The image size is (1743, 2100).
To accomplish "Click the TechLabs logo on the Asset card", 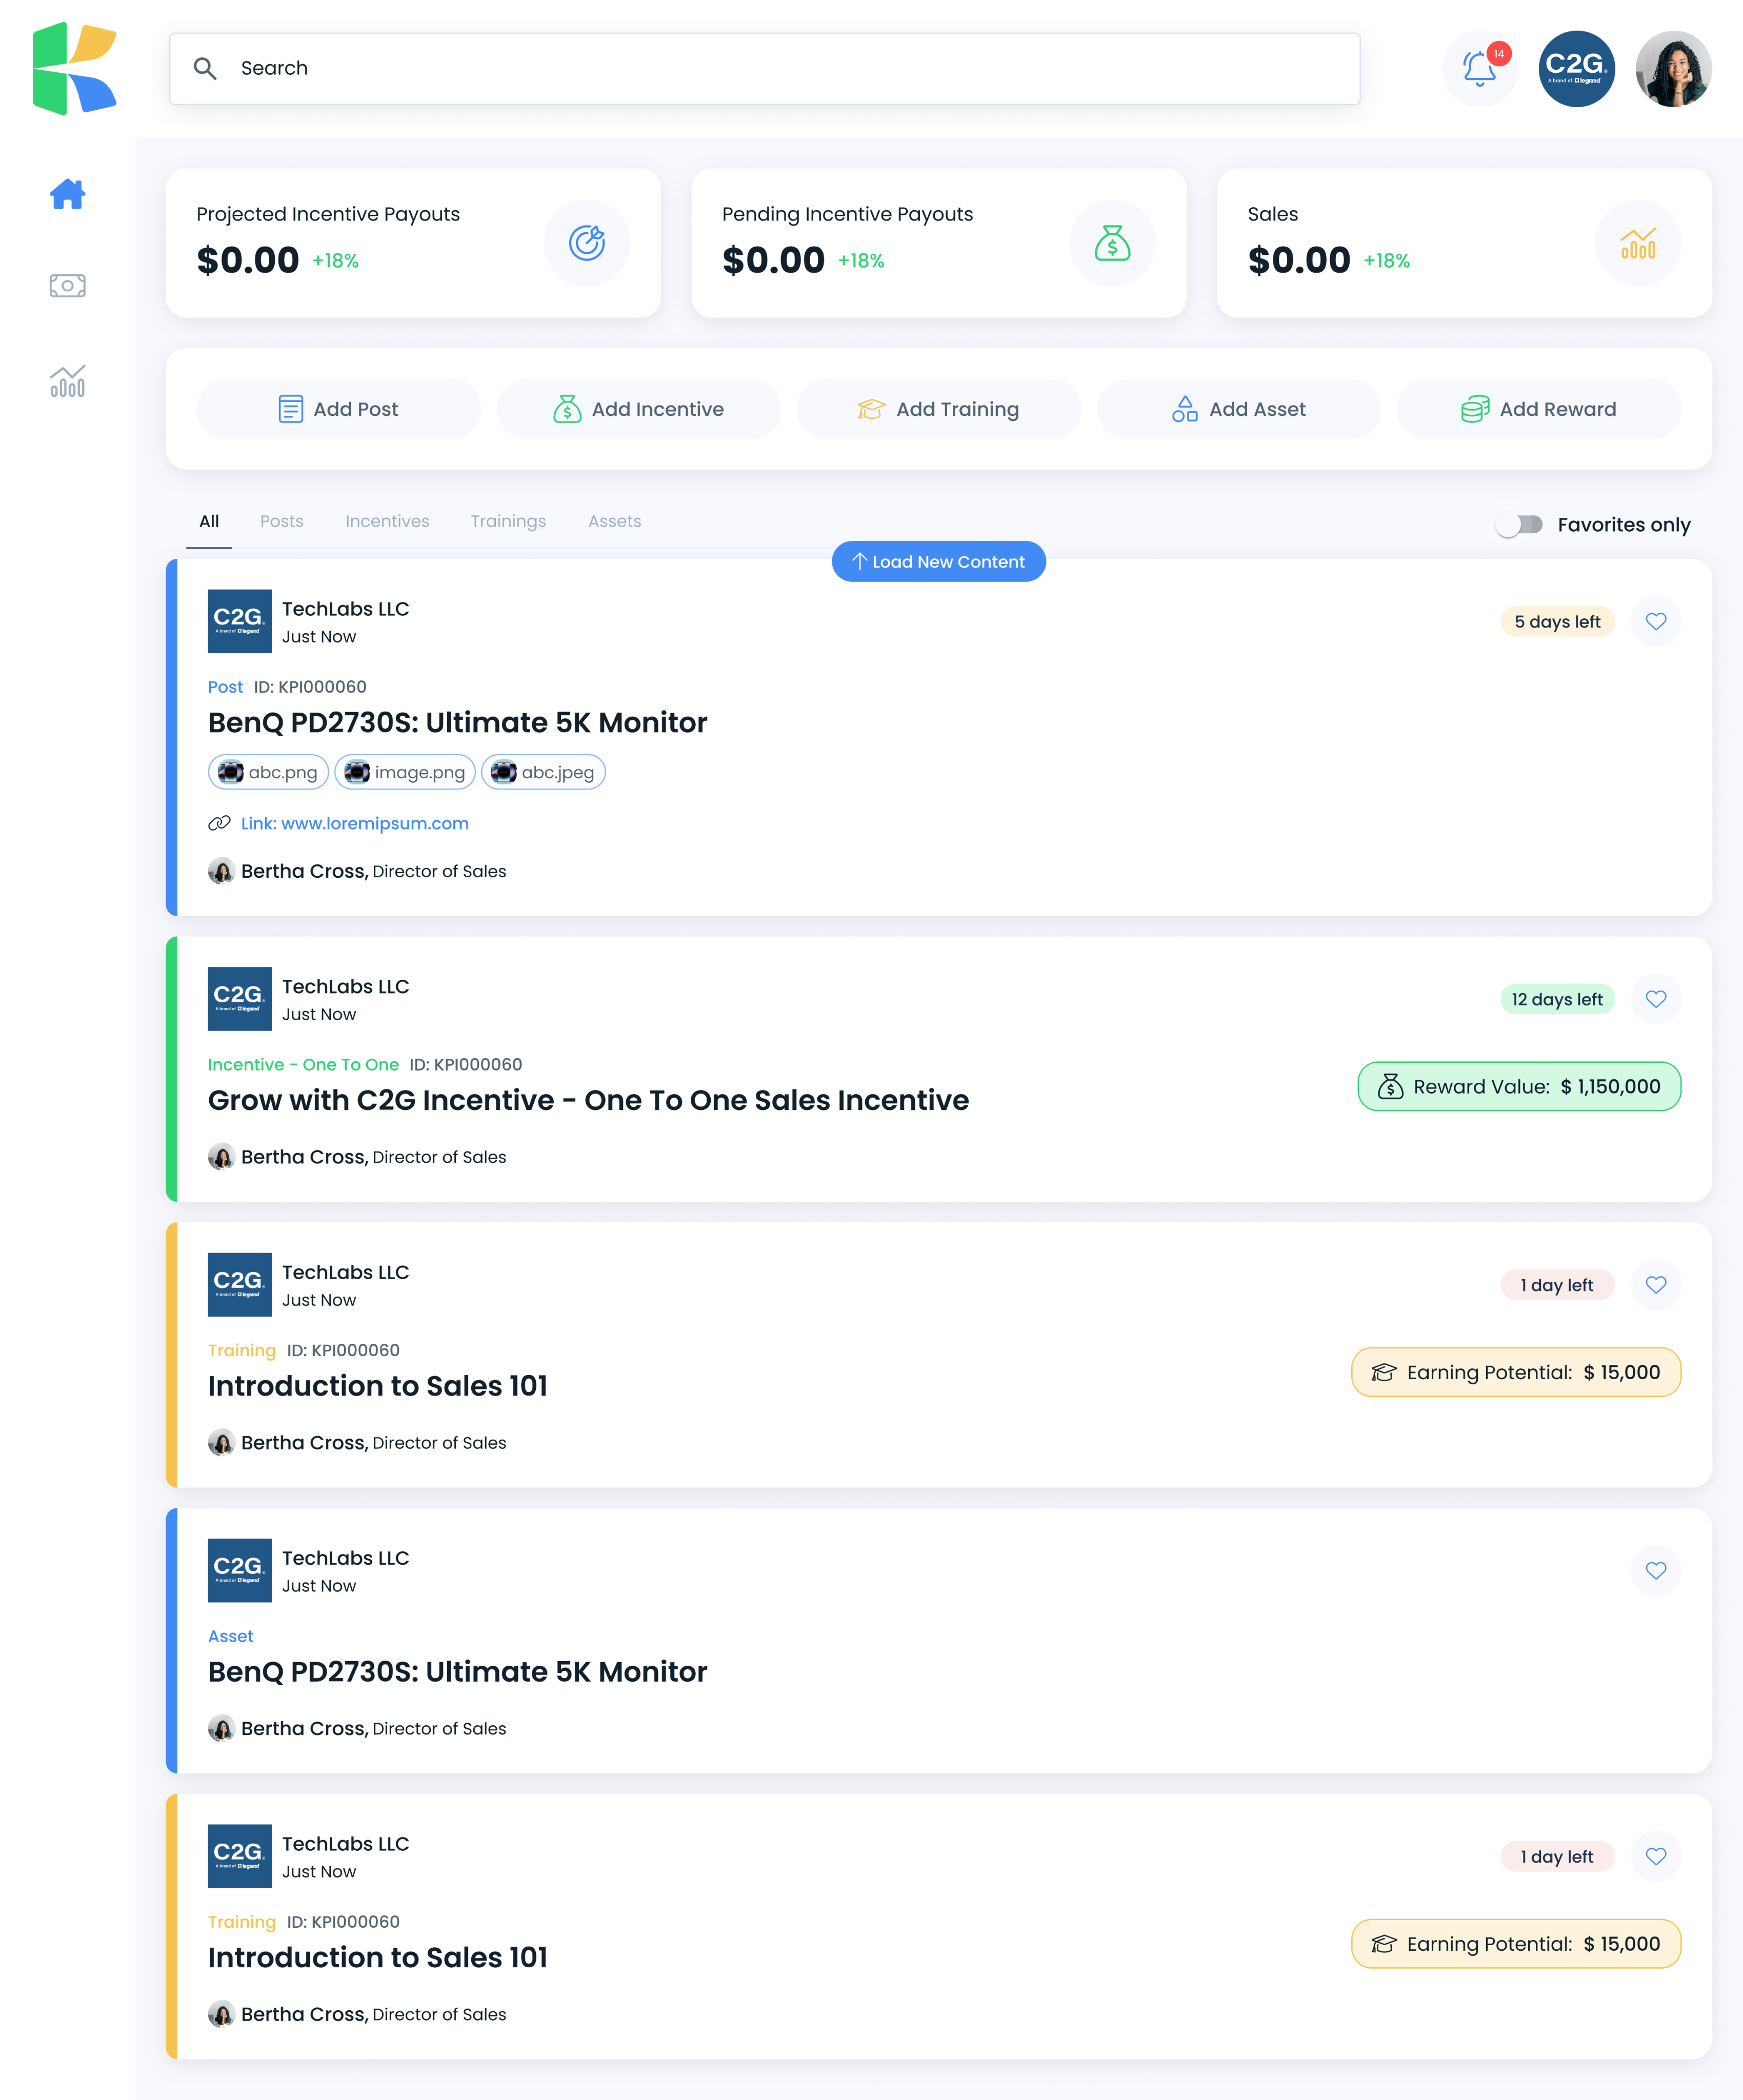I will (x=239, y=1570).
